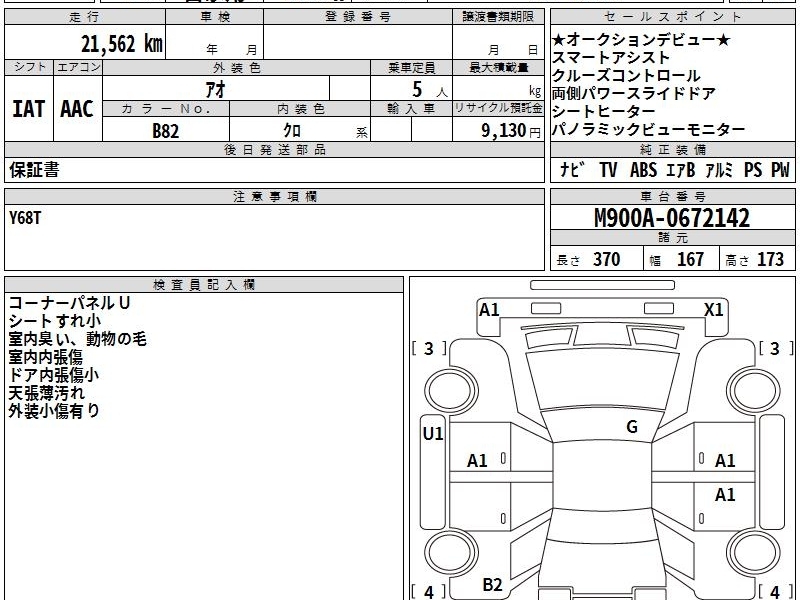Click the G mark on the windshield
This screenshot has height=600, width=800.
[632, 426]
